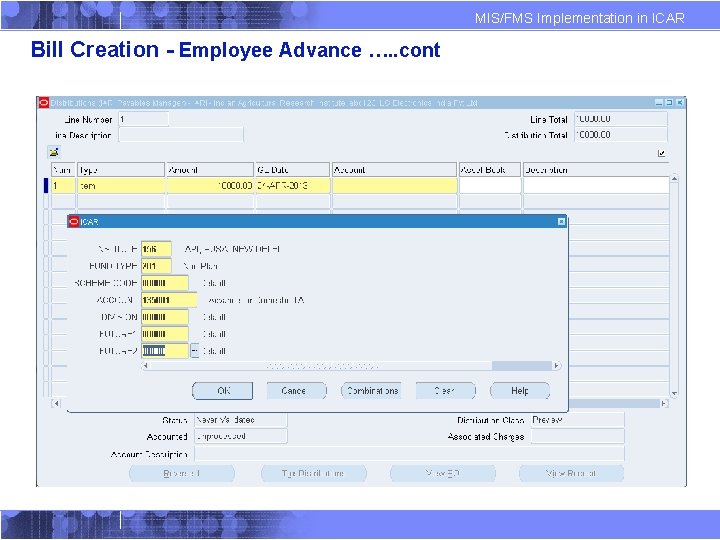Toggle the checkbox at the grid's top right

[661, 153]
